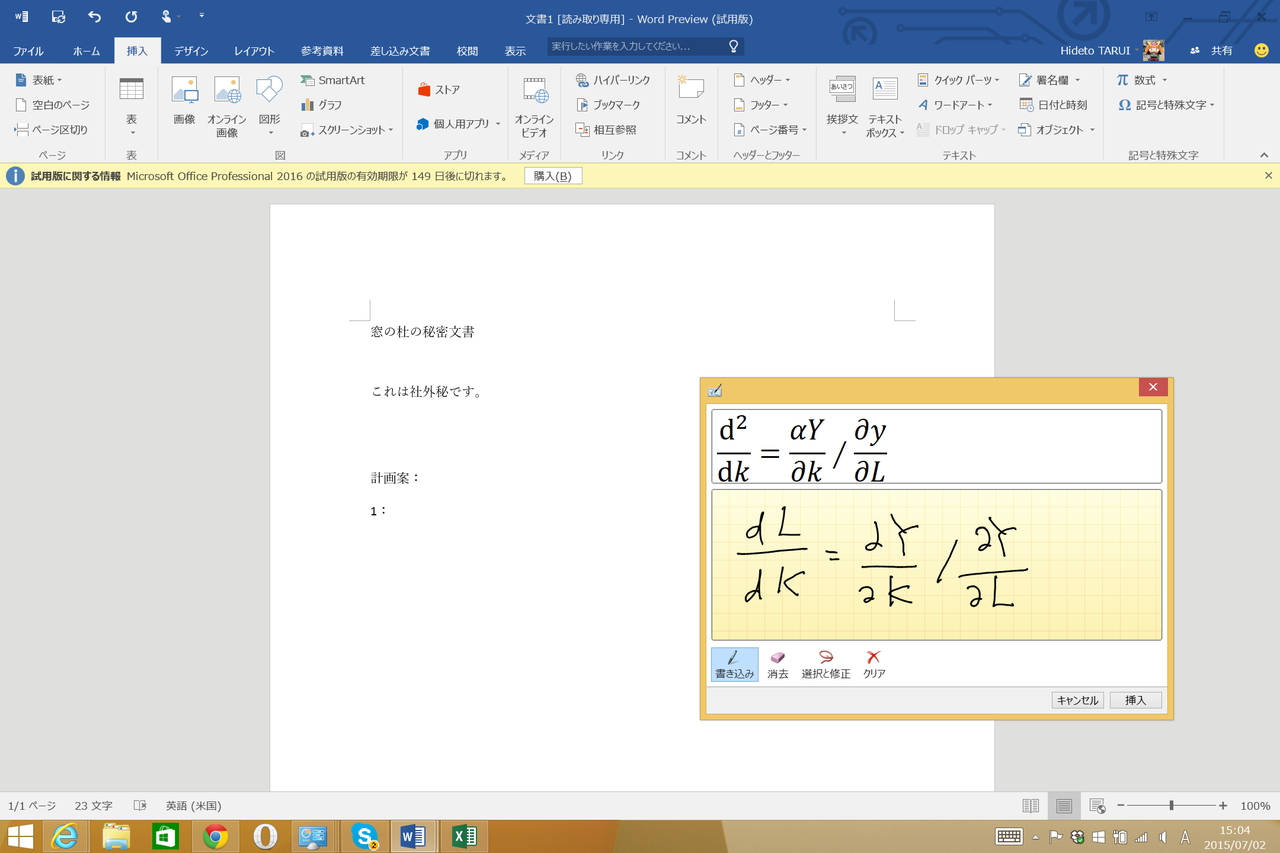Viewport: 1280px width, 853px height.
Task: Click the オンラインビデオ icon
Action: [534, 104]
